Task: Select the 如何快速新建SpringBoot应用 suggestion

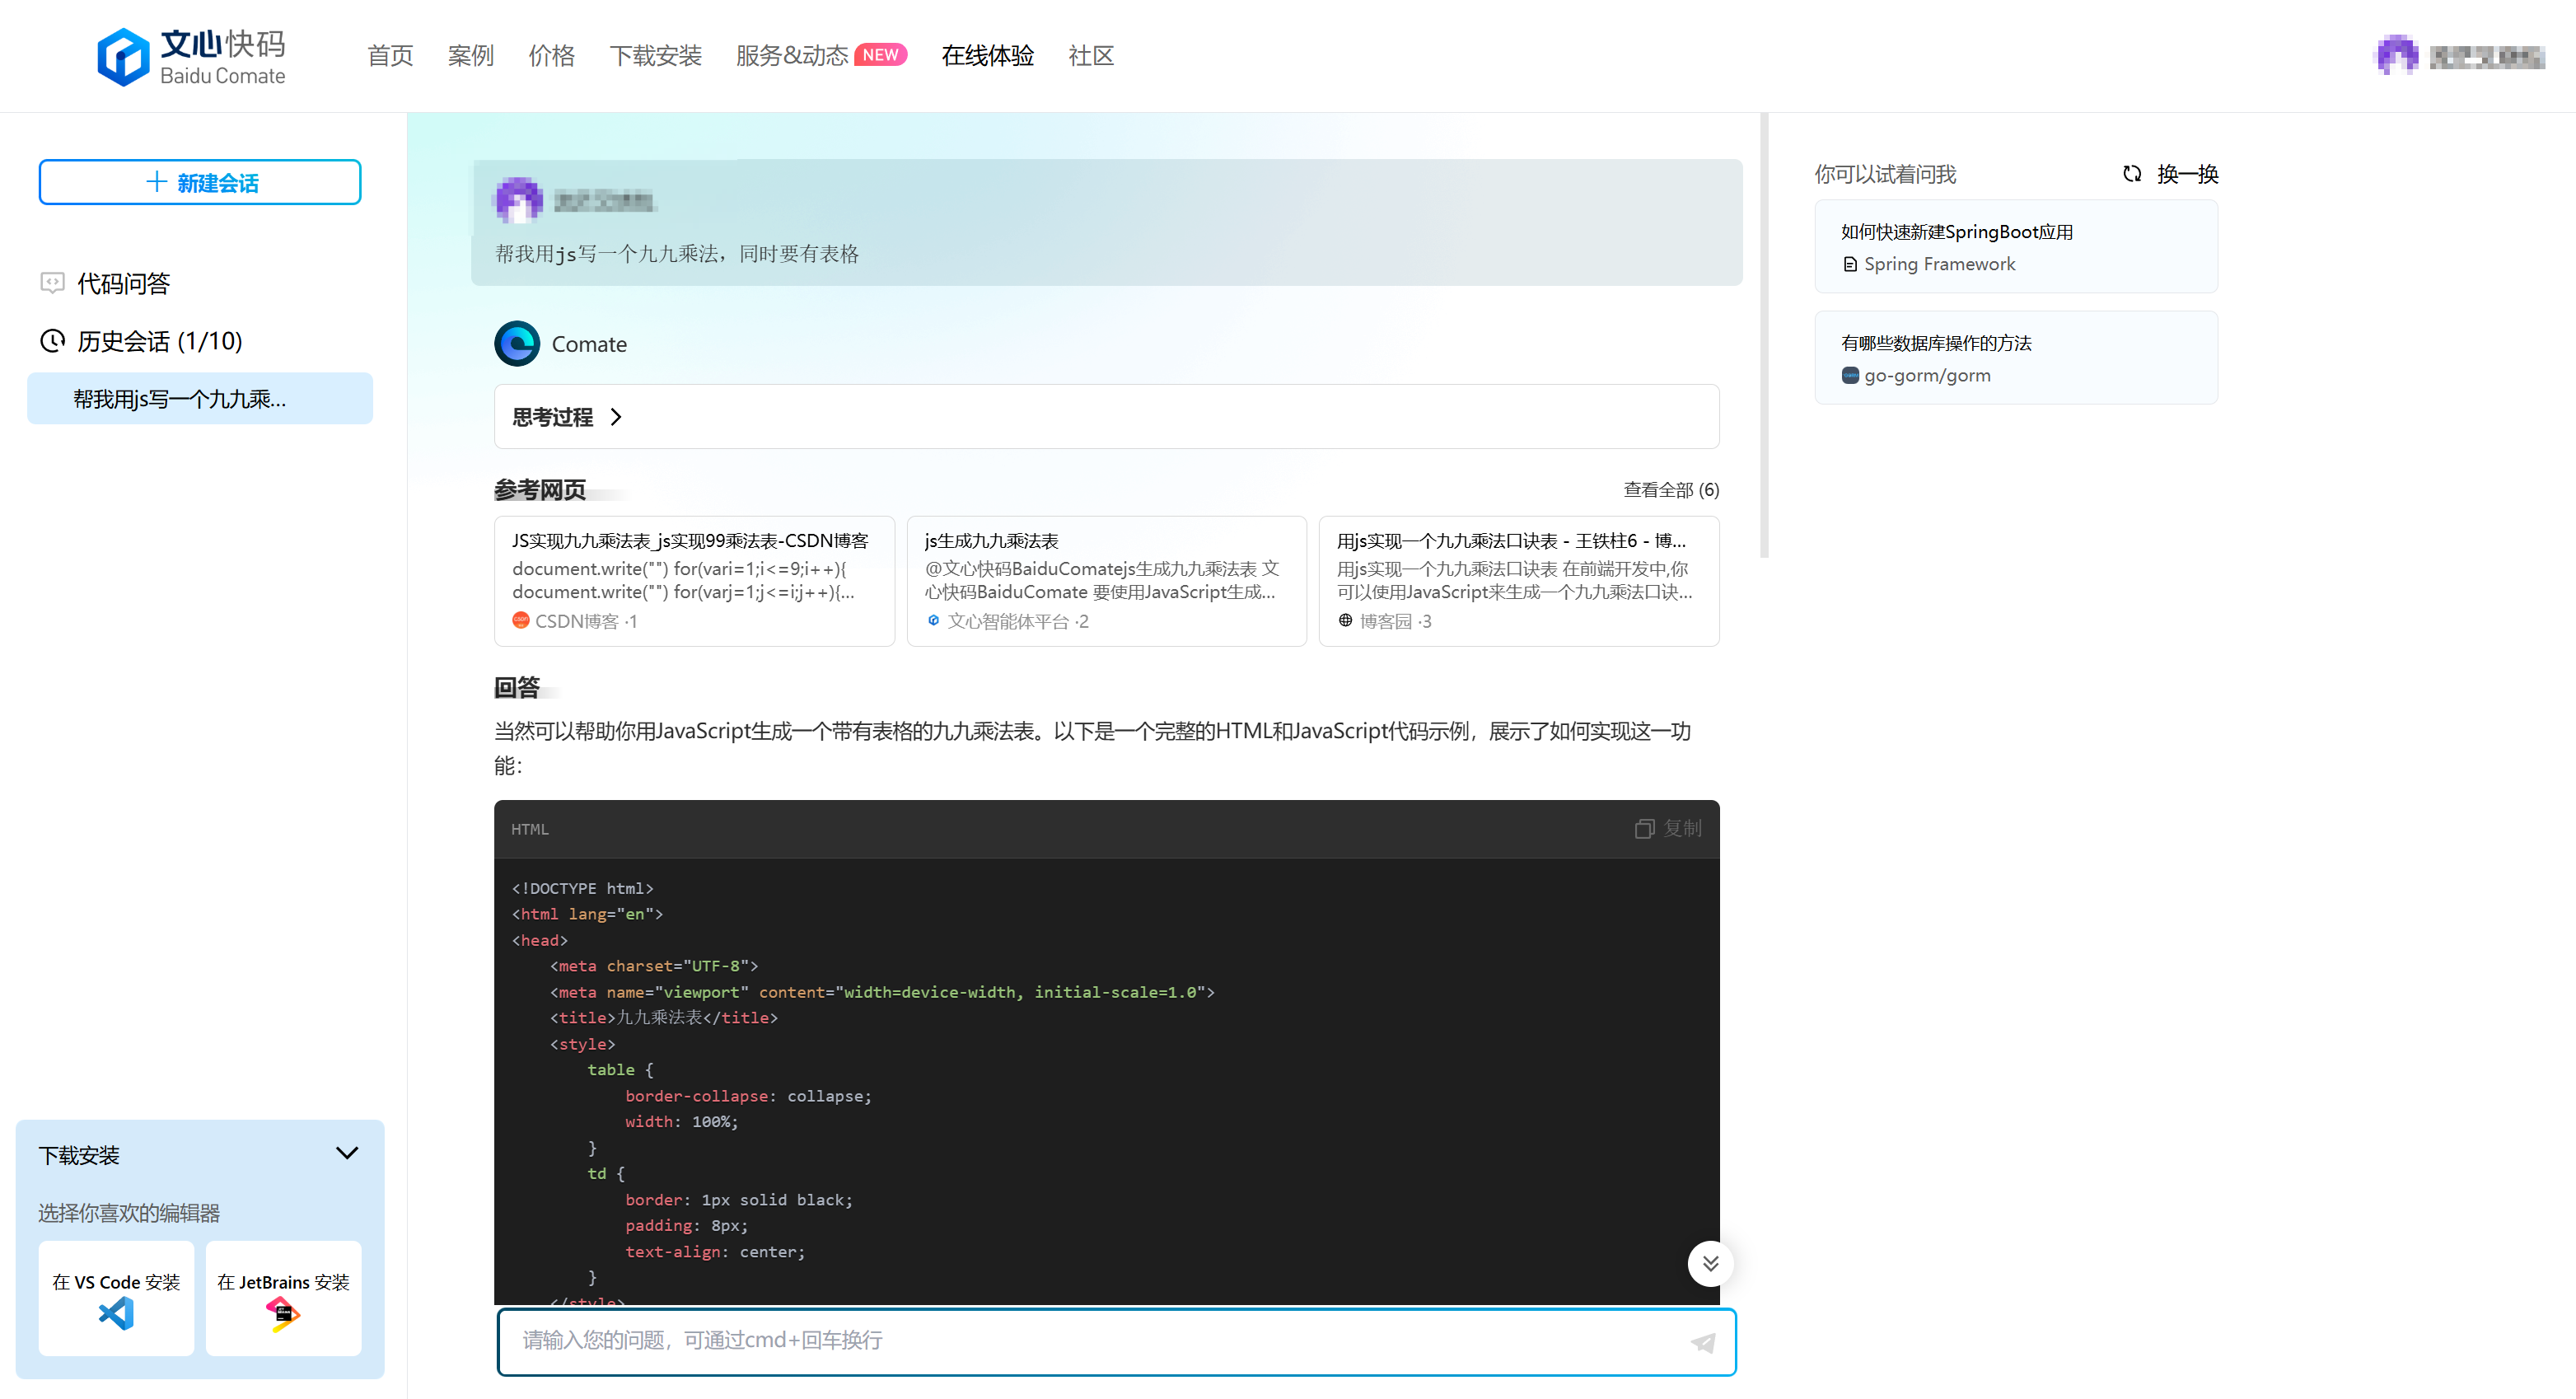Action: click(x=2016, y=247)
